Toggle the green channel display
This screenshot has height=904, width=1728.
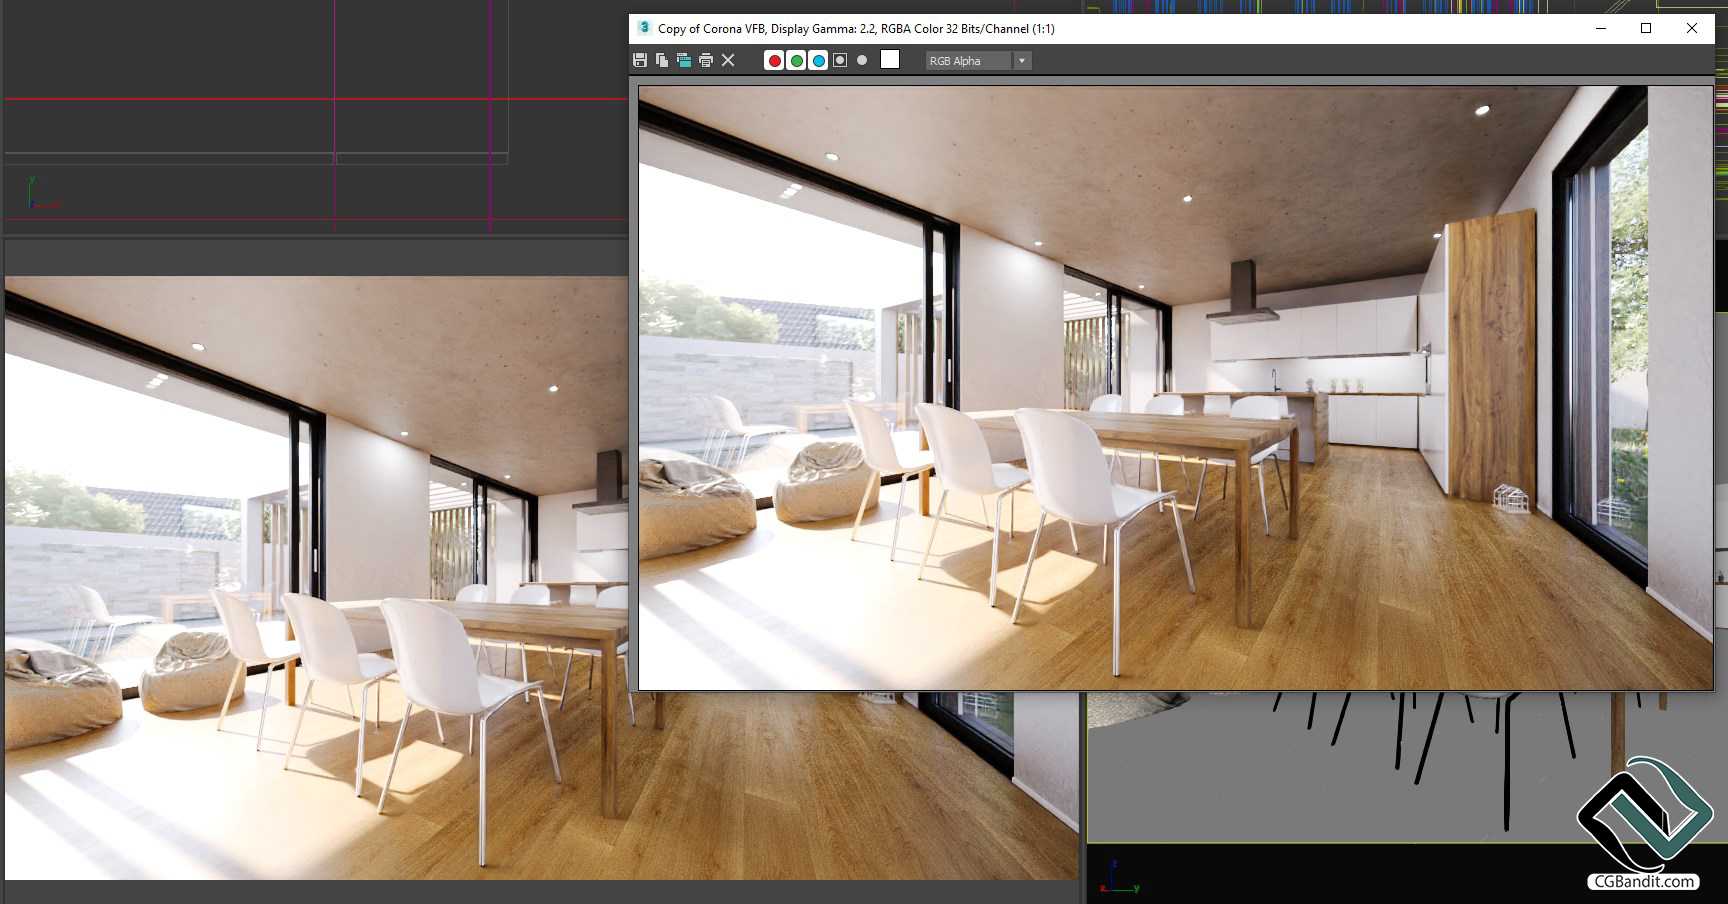[x=796, y=61]
